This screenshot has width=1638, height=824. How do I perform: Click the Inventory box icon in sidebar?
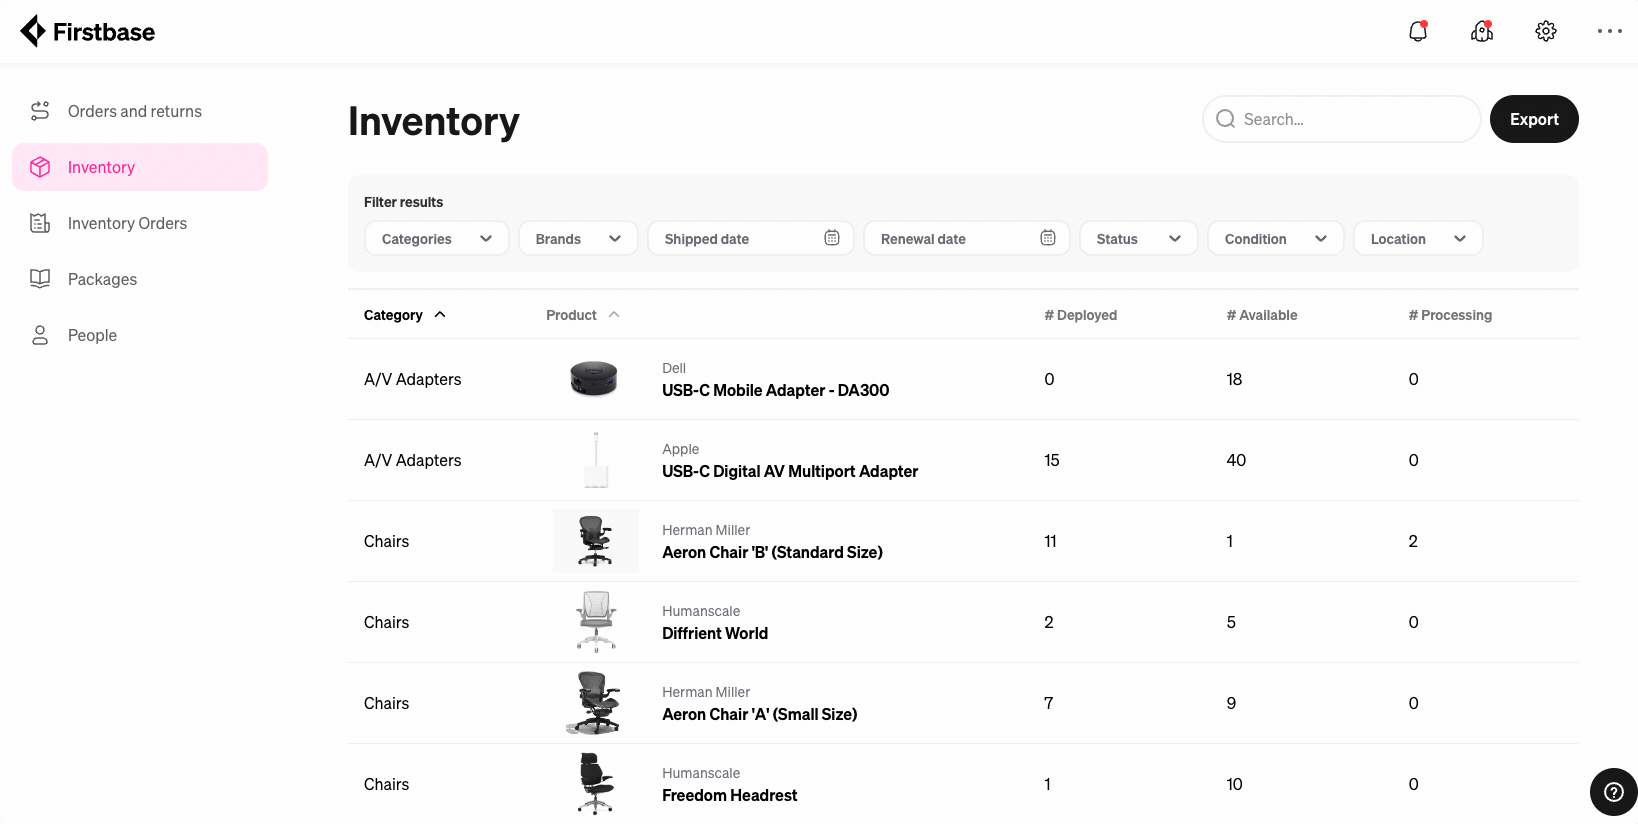click(40, 167)
